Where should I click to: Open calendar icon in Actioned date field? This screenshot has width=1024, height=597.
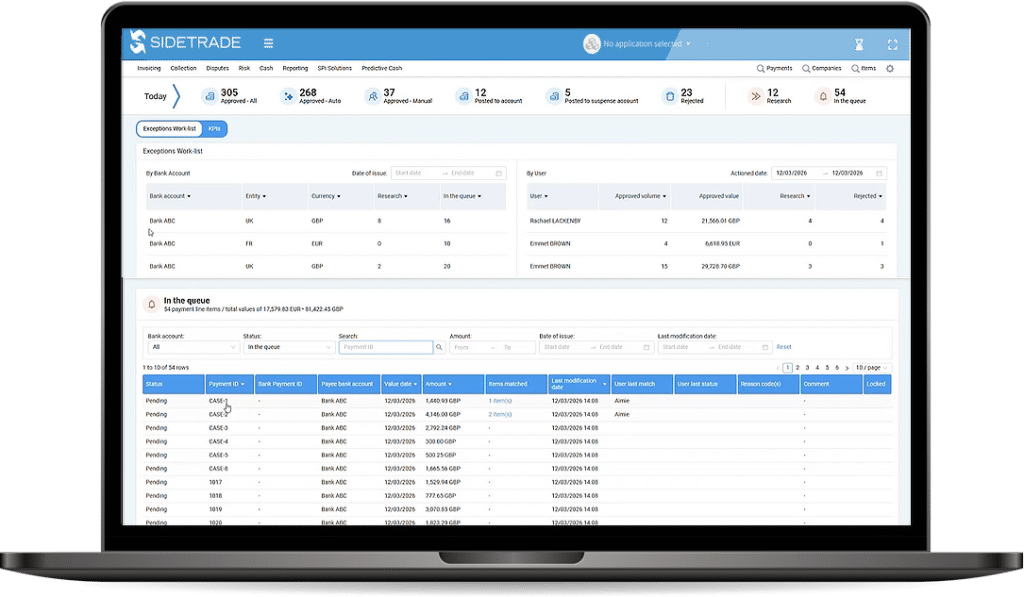point(879,173)
